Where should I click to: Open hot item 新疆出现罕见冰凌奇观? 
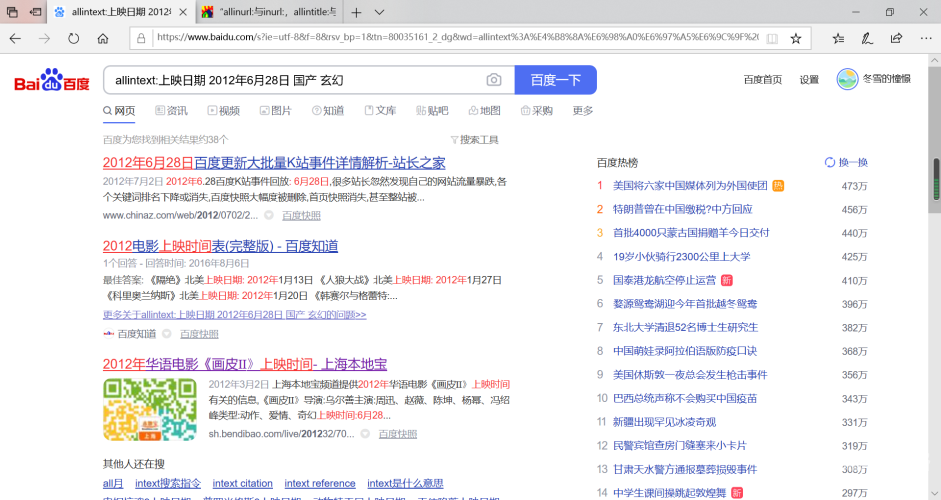coord(664,422)
